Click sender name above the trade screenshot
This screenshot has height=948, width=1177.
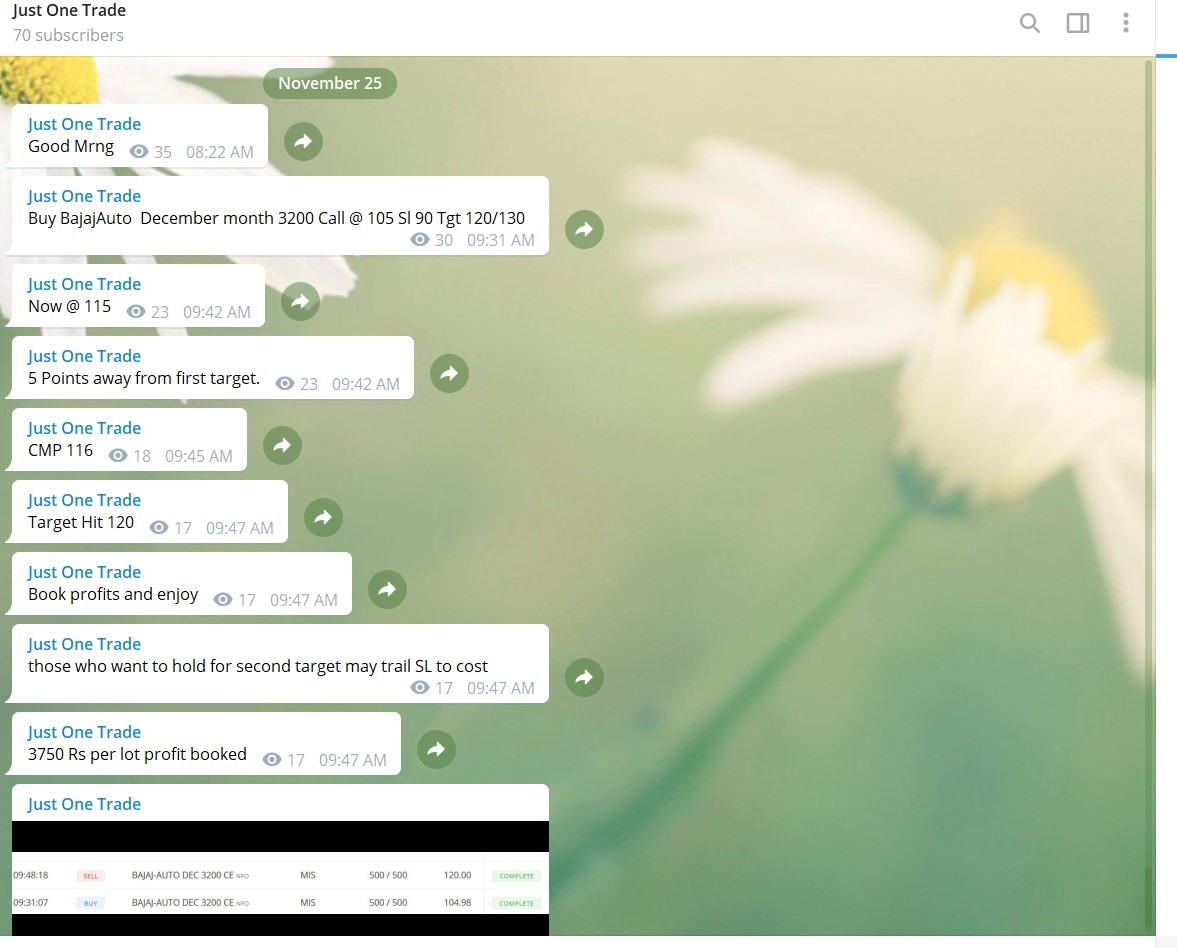pyautogui.click(x=84, y=804)
